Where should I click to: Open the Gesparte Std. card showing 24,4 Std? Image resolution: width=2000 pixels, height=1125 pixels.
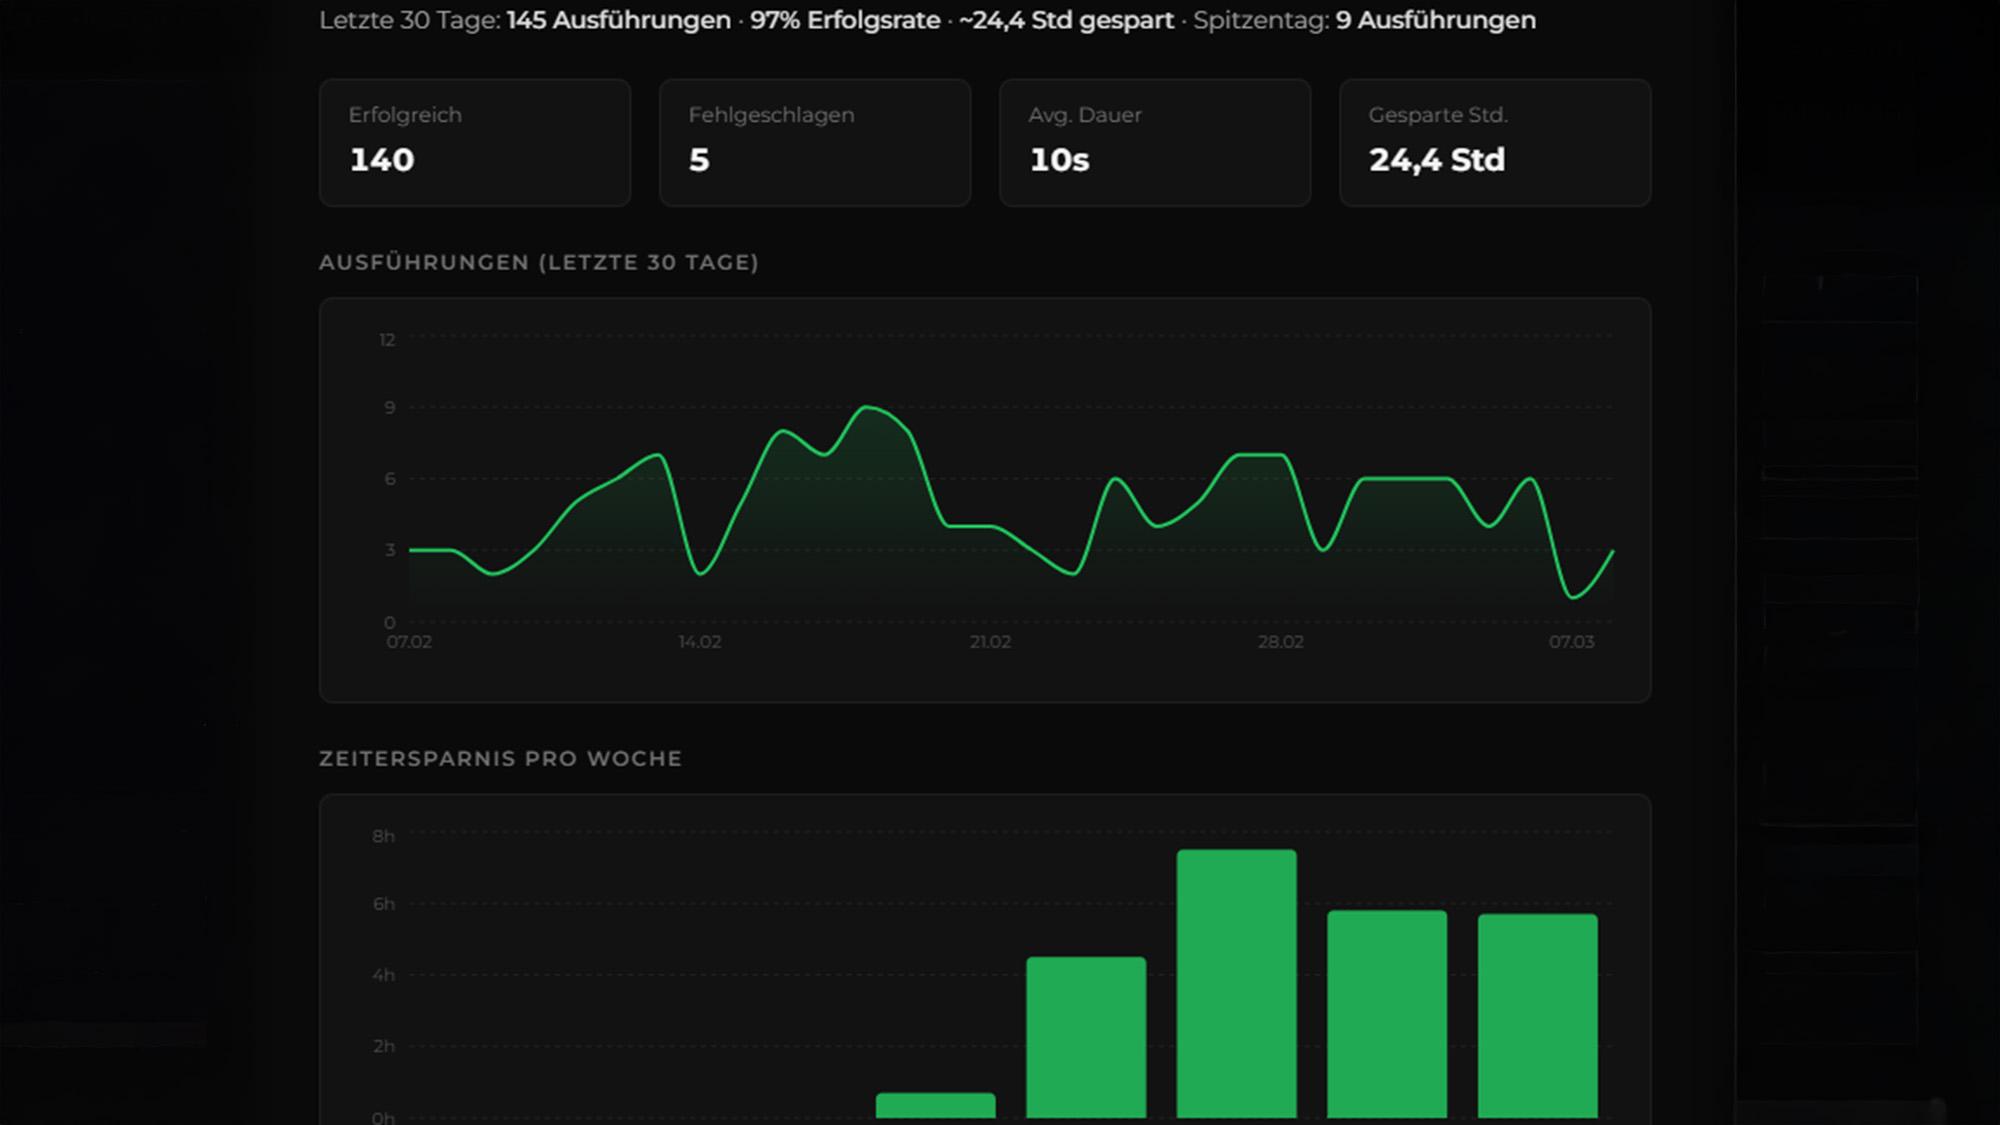pyautogui.click(x=1494, y=143)
